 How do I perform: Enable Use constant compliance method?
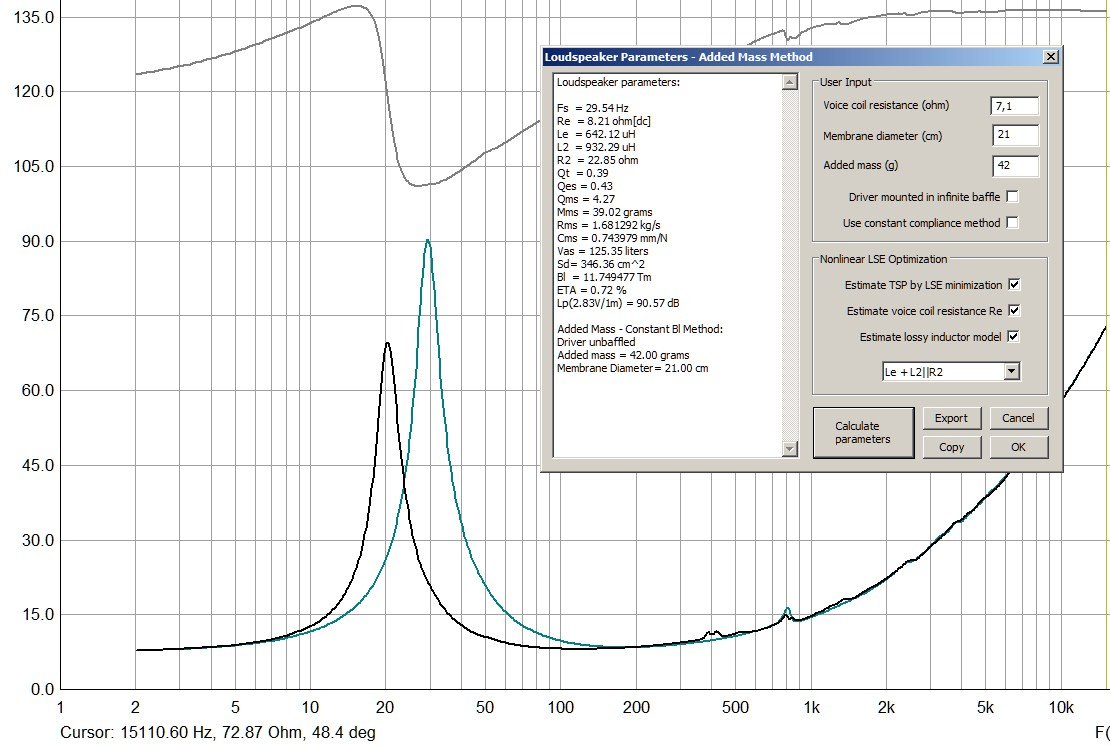[x=1012, y=222]
